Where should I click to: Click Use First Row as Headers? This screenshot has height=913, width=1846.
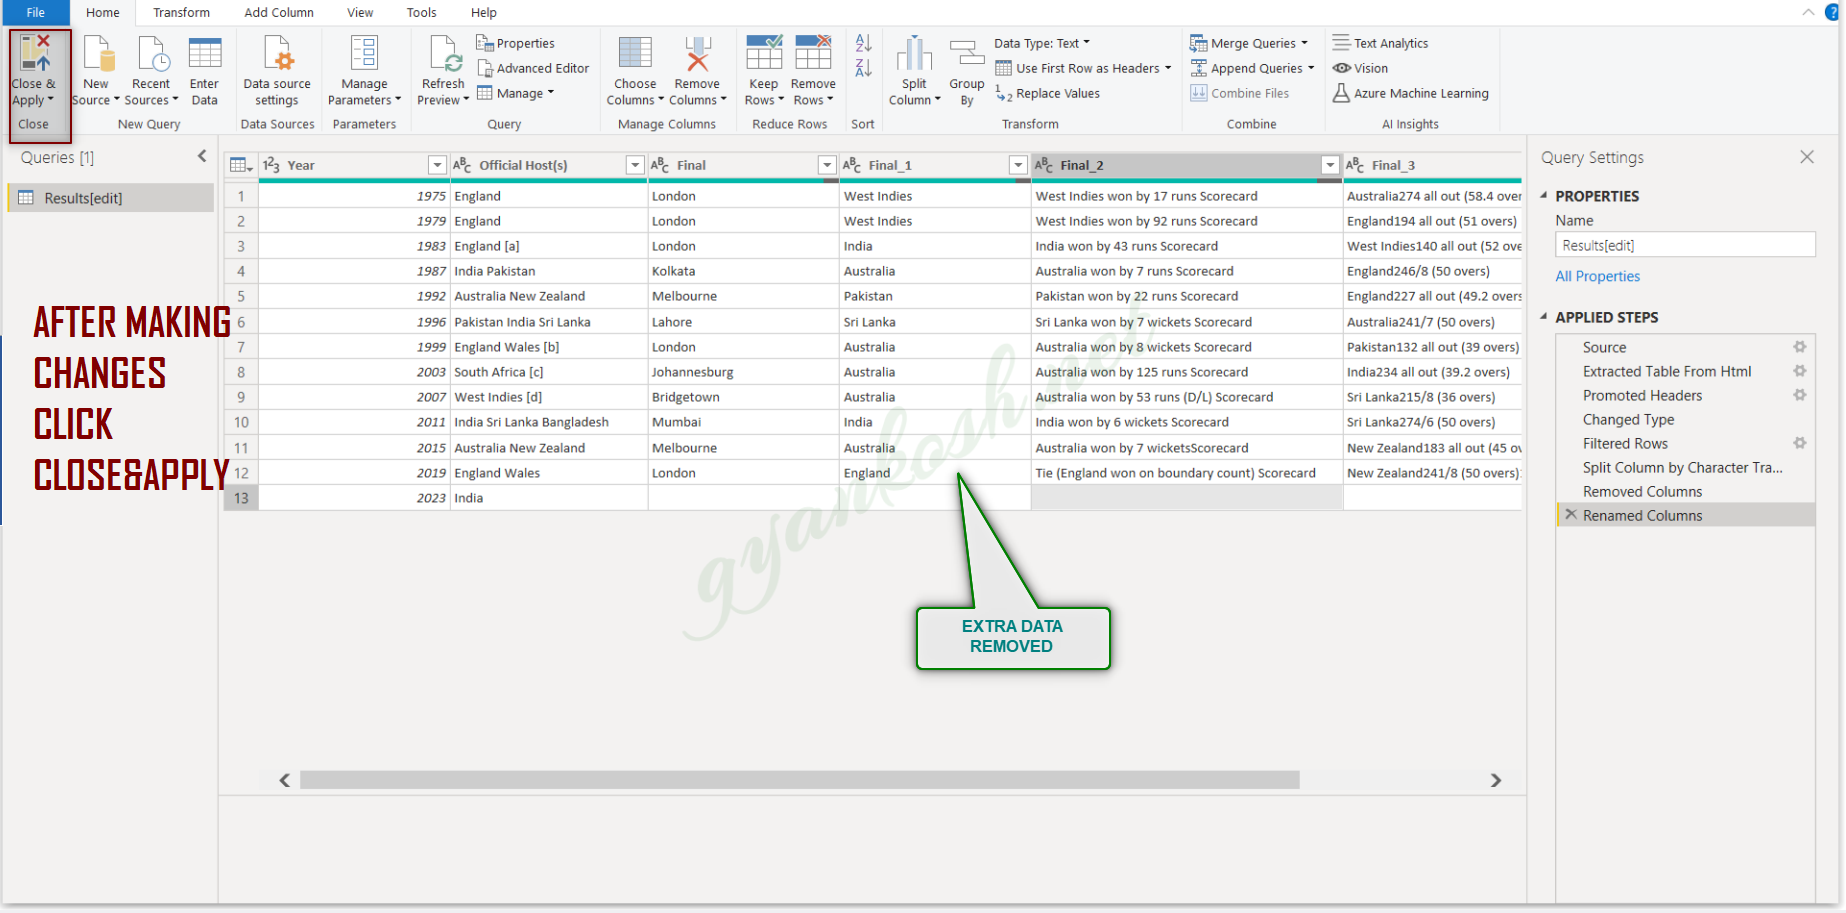click(x=1084, y=68)
